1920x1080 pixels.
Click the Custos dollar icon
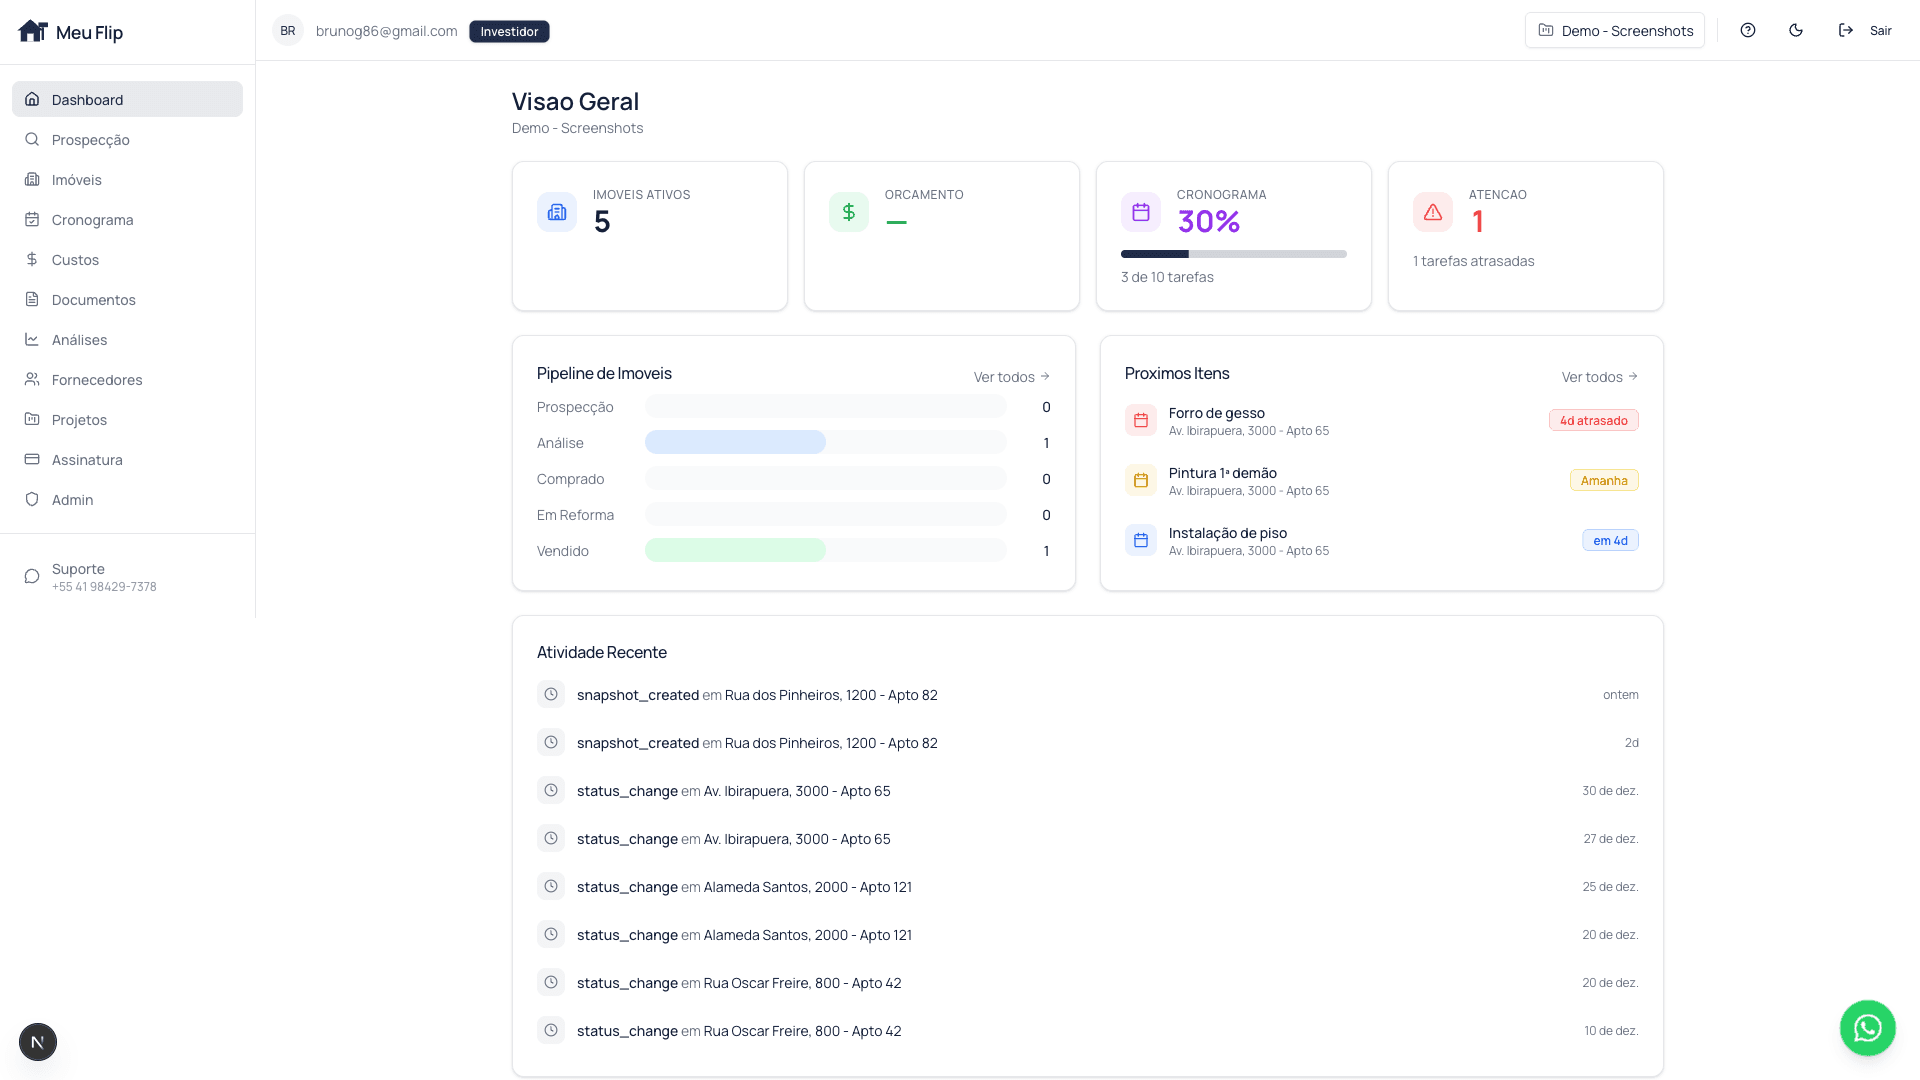point(33,259)
